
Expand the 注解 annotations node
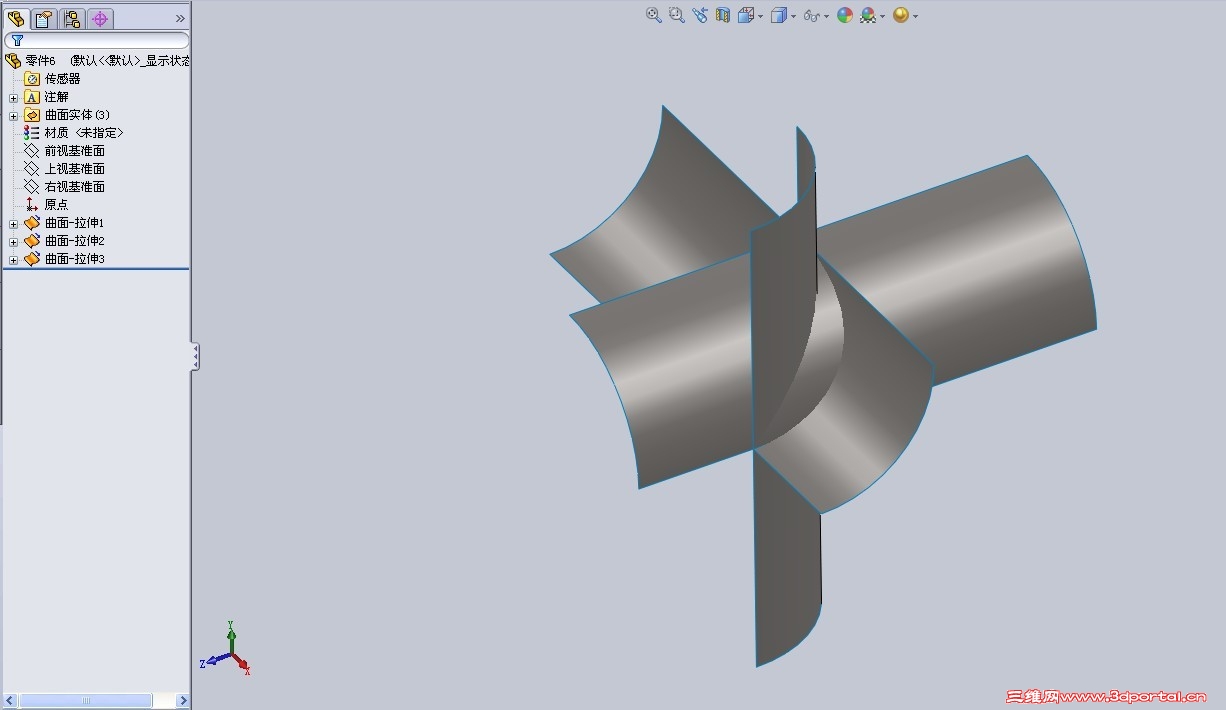13,97
